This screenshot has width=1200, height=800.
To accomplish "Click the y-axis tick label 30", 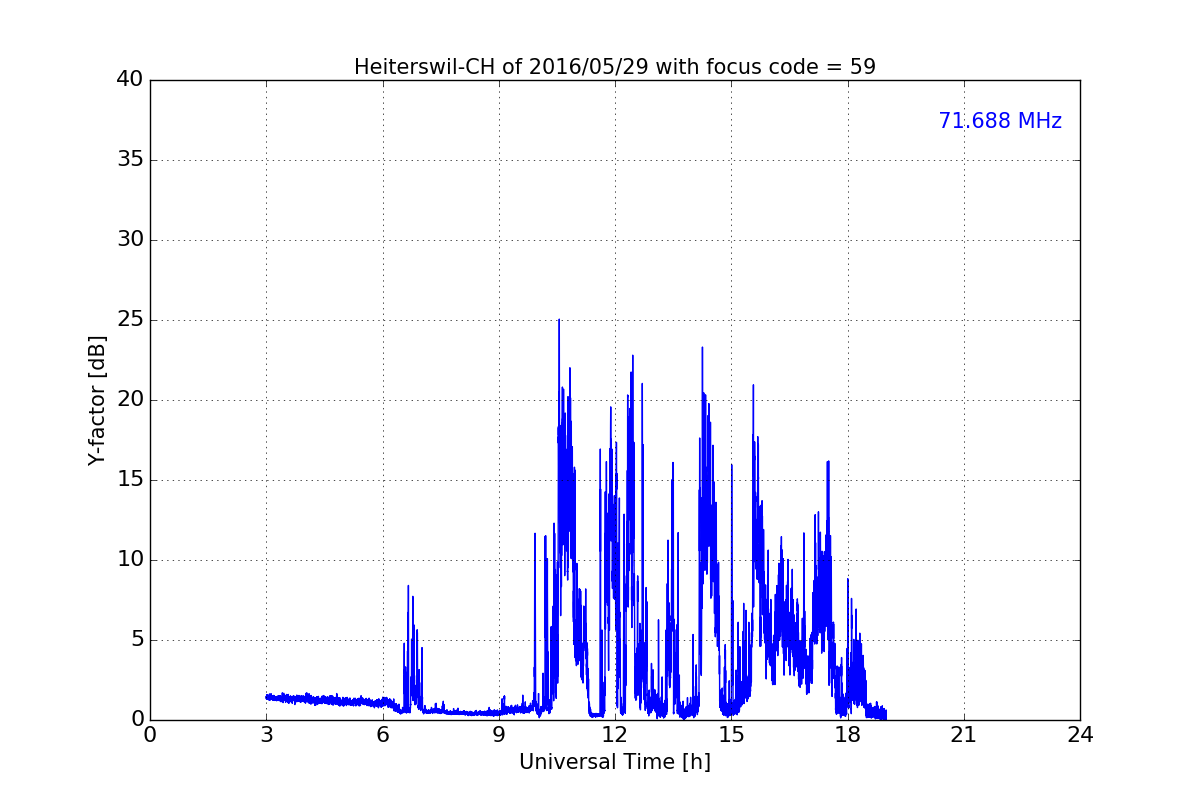I will (130, 240).
